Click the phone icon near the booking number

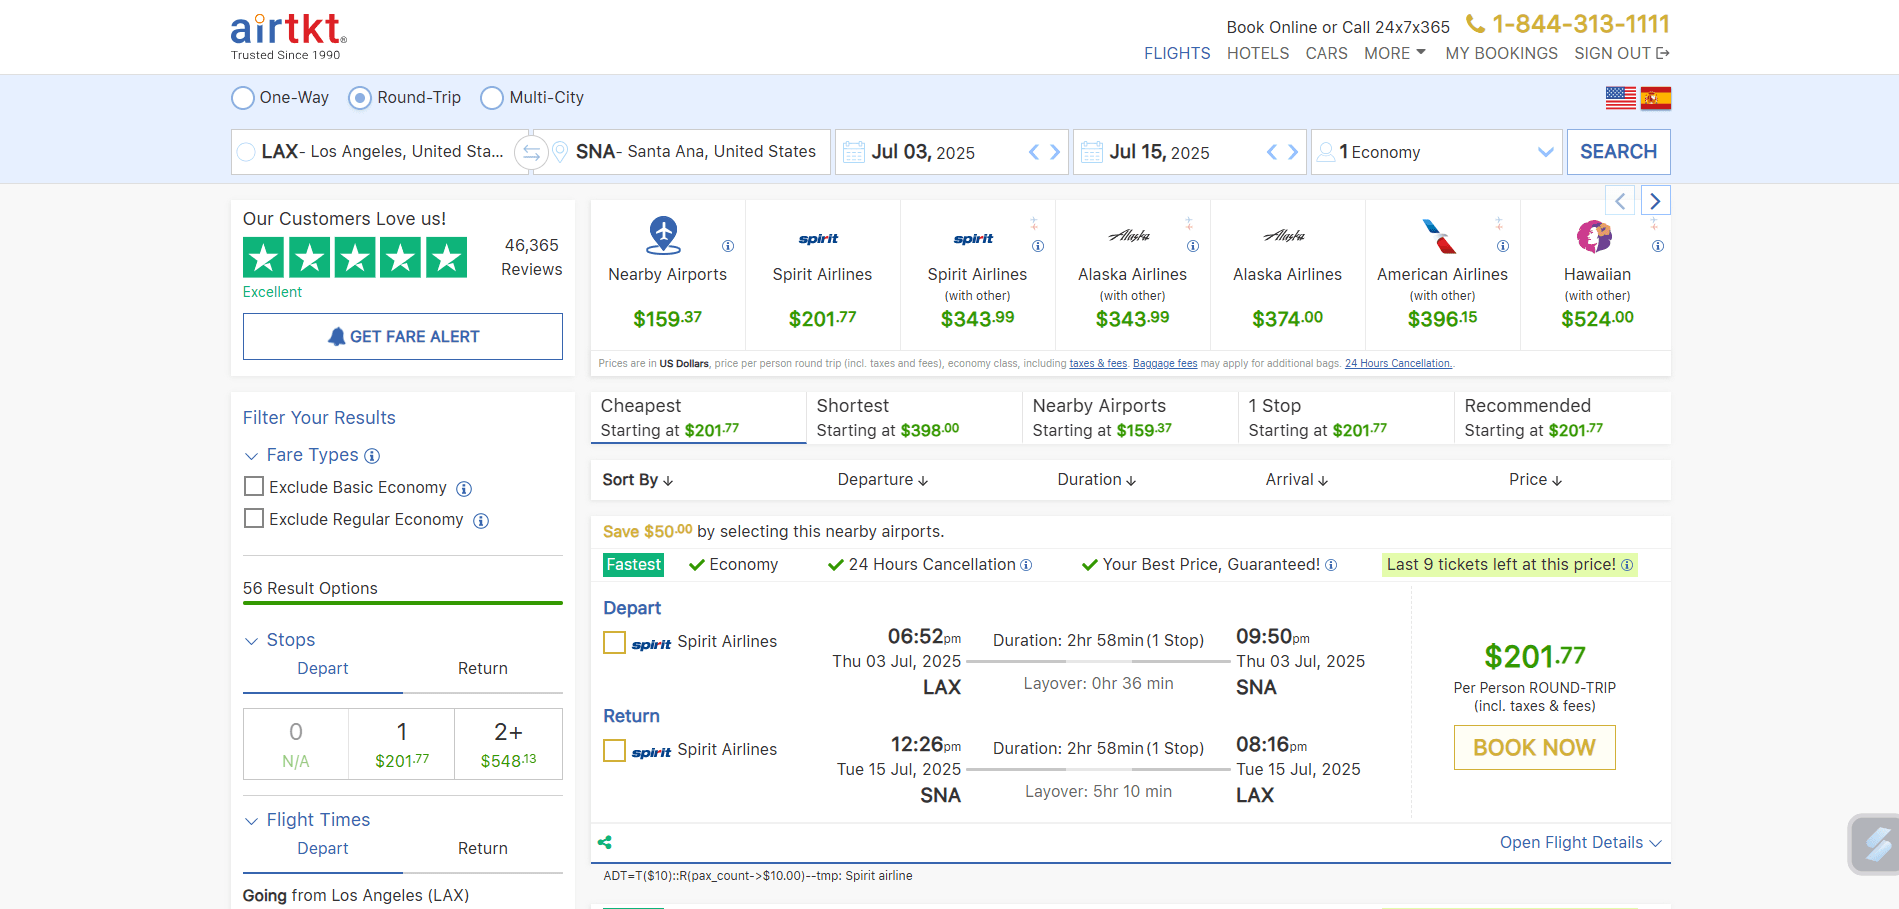(1472, 23)
